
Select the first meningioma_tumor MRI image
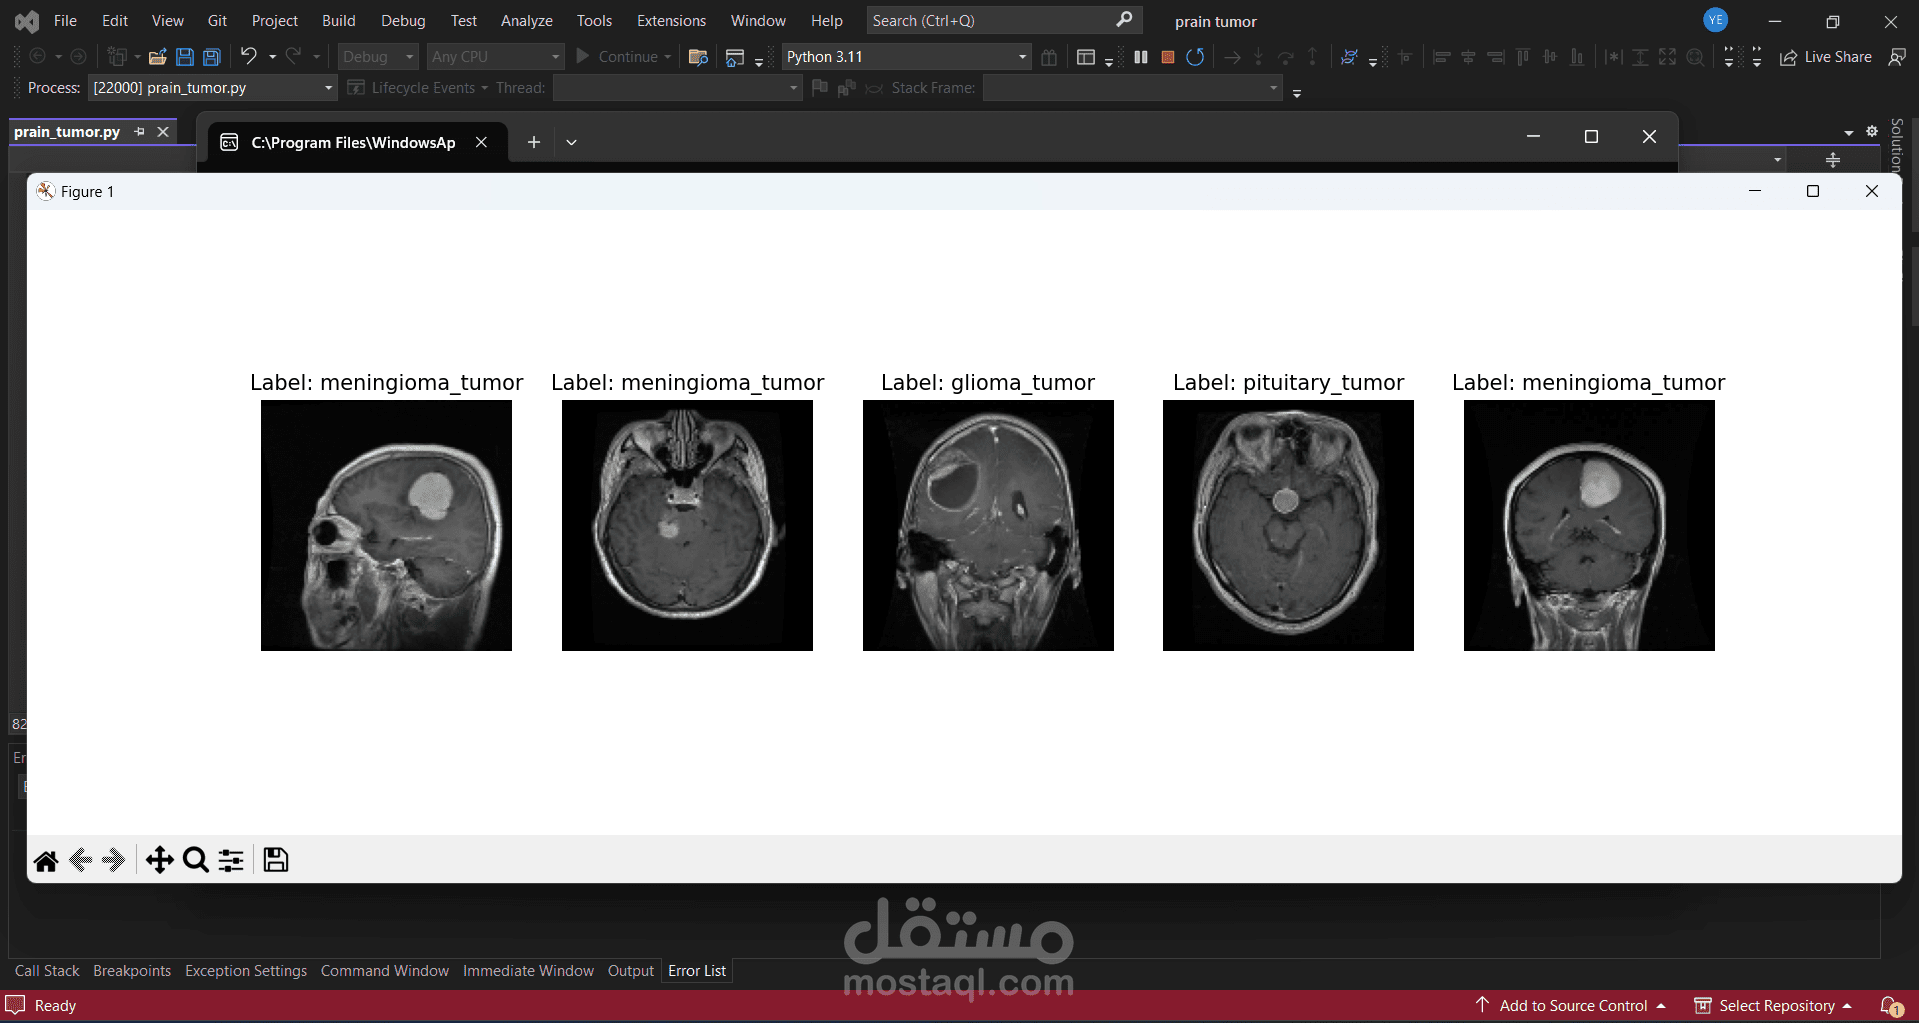[386, 525]
